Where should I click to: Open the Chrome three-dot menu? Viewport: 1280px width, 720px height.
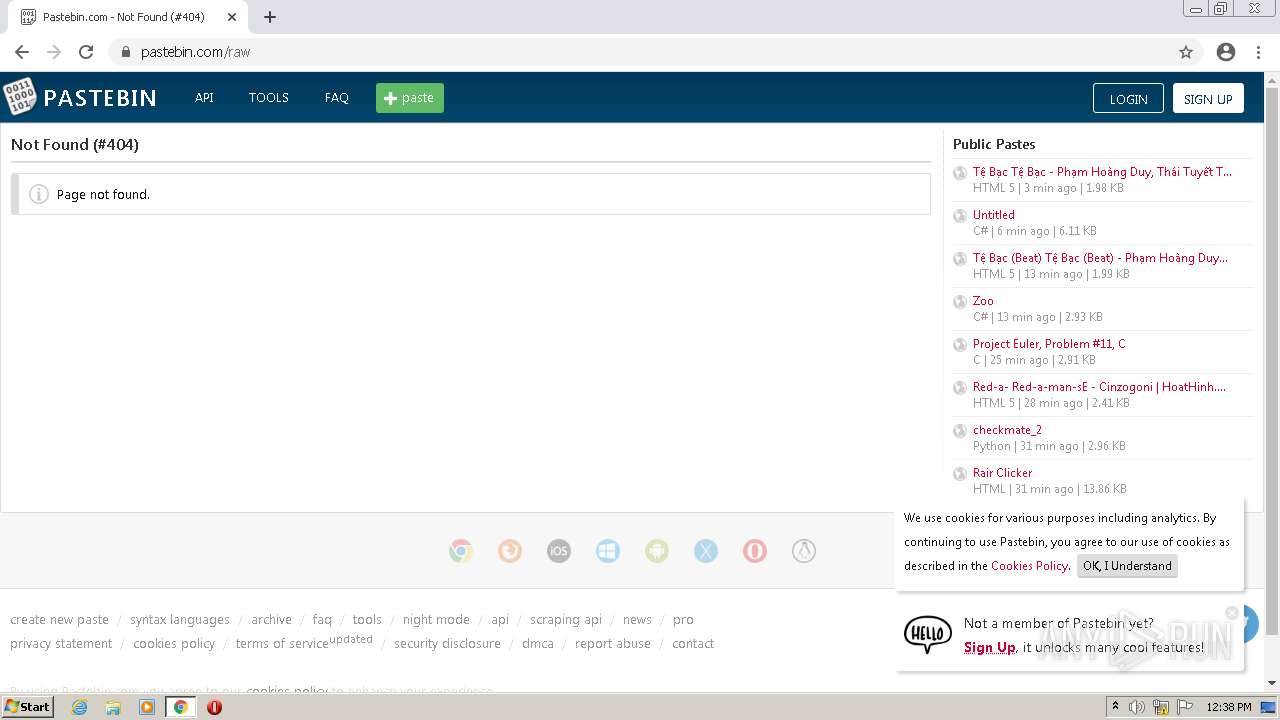point(1258,52)
